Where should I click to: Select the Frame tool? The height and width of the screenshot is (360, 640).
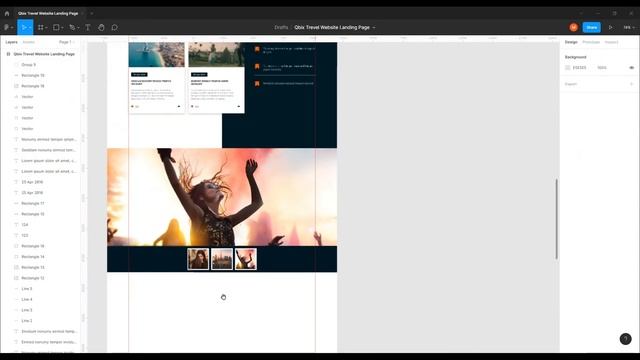click(x=40, y=27)
